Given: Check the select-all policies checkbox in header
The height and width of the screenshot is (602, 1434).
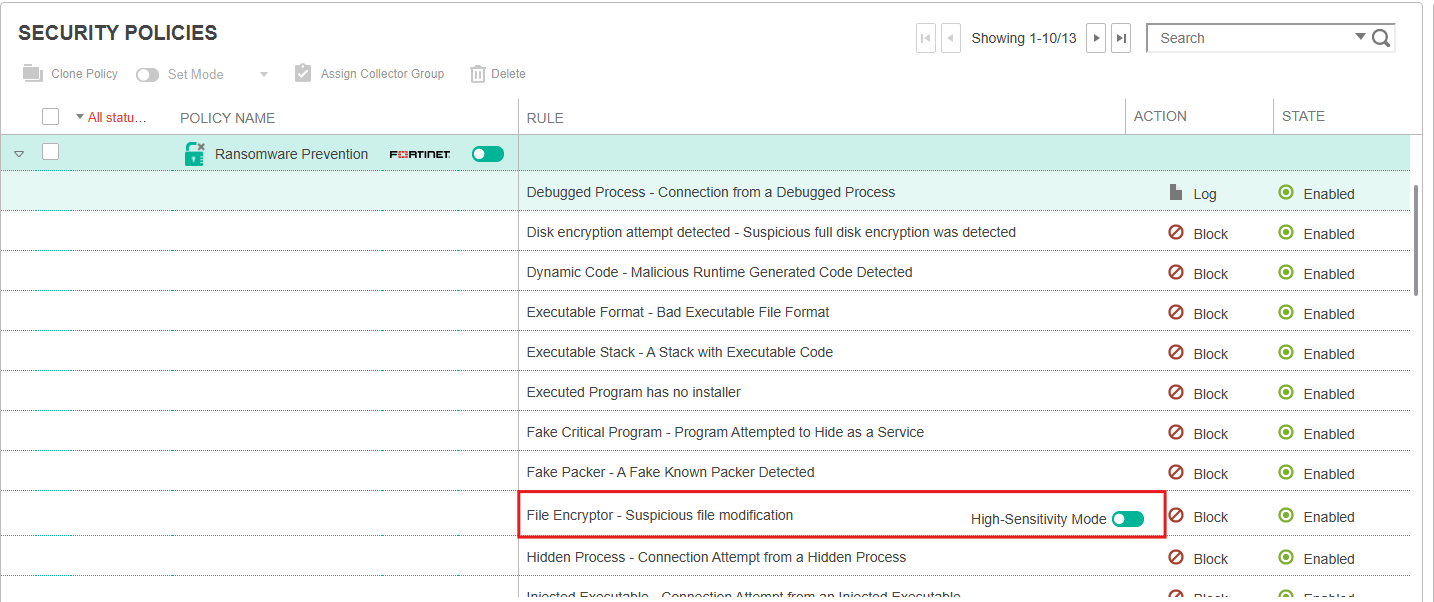Looking at the screenshot, I should click(50, 117).
